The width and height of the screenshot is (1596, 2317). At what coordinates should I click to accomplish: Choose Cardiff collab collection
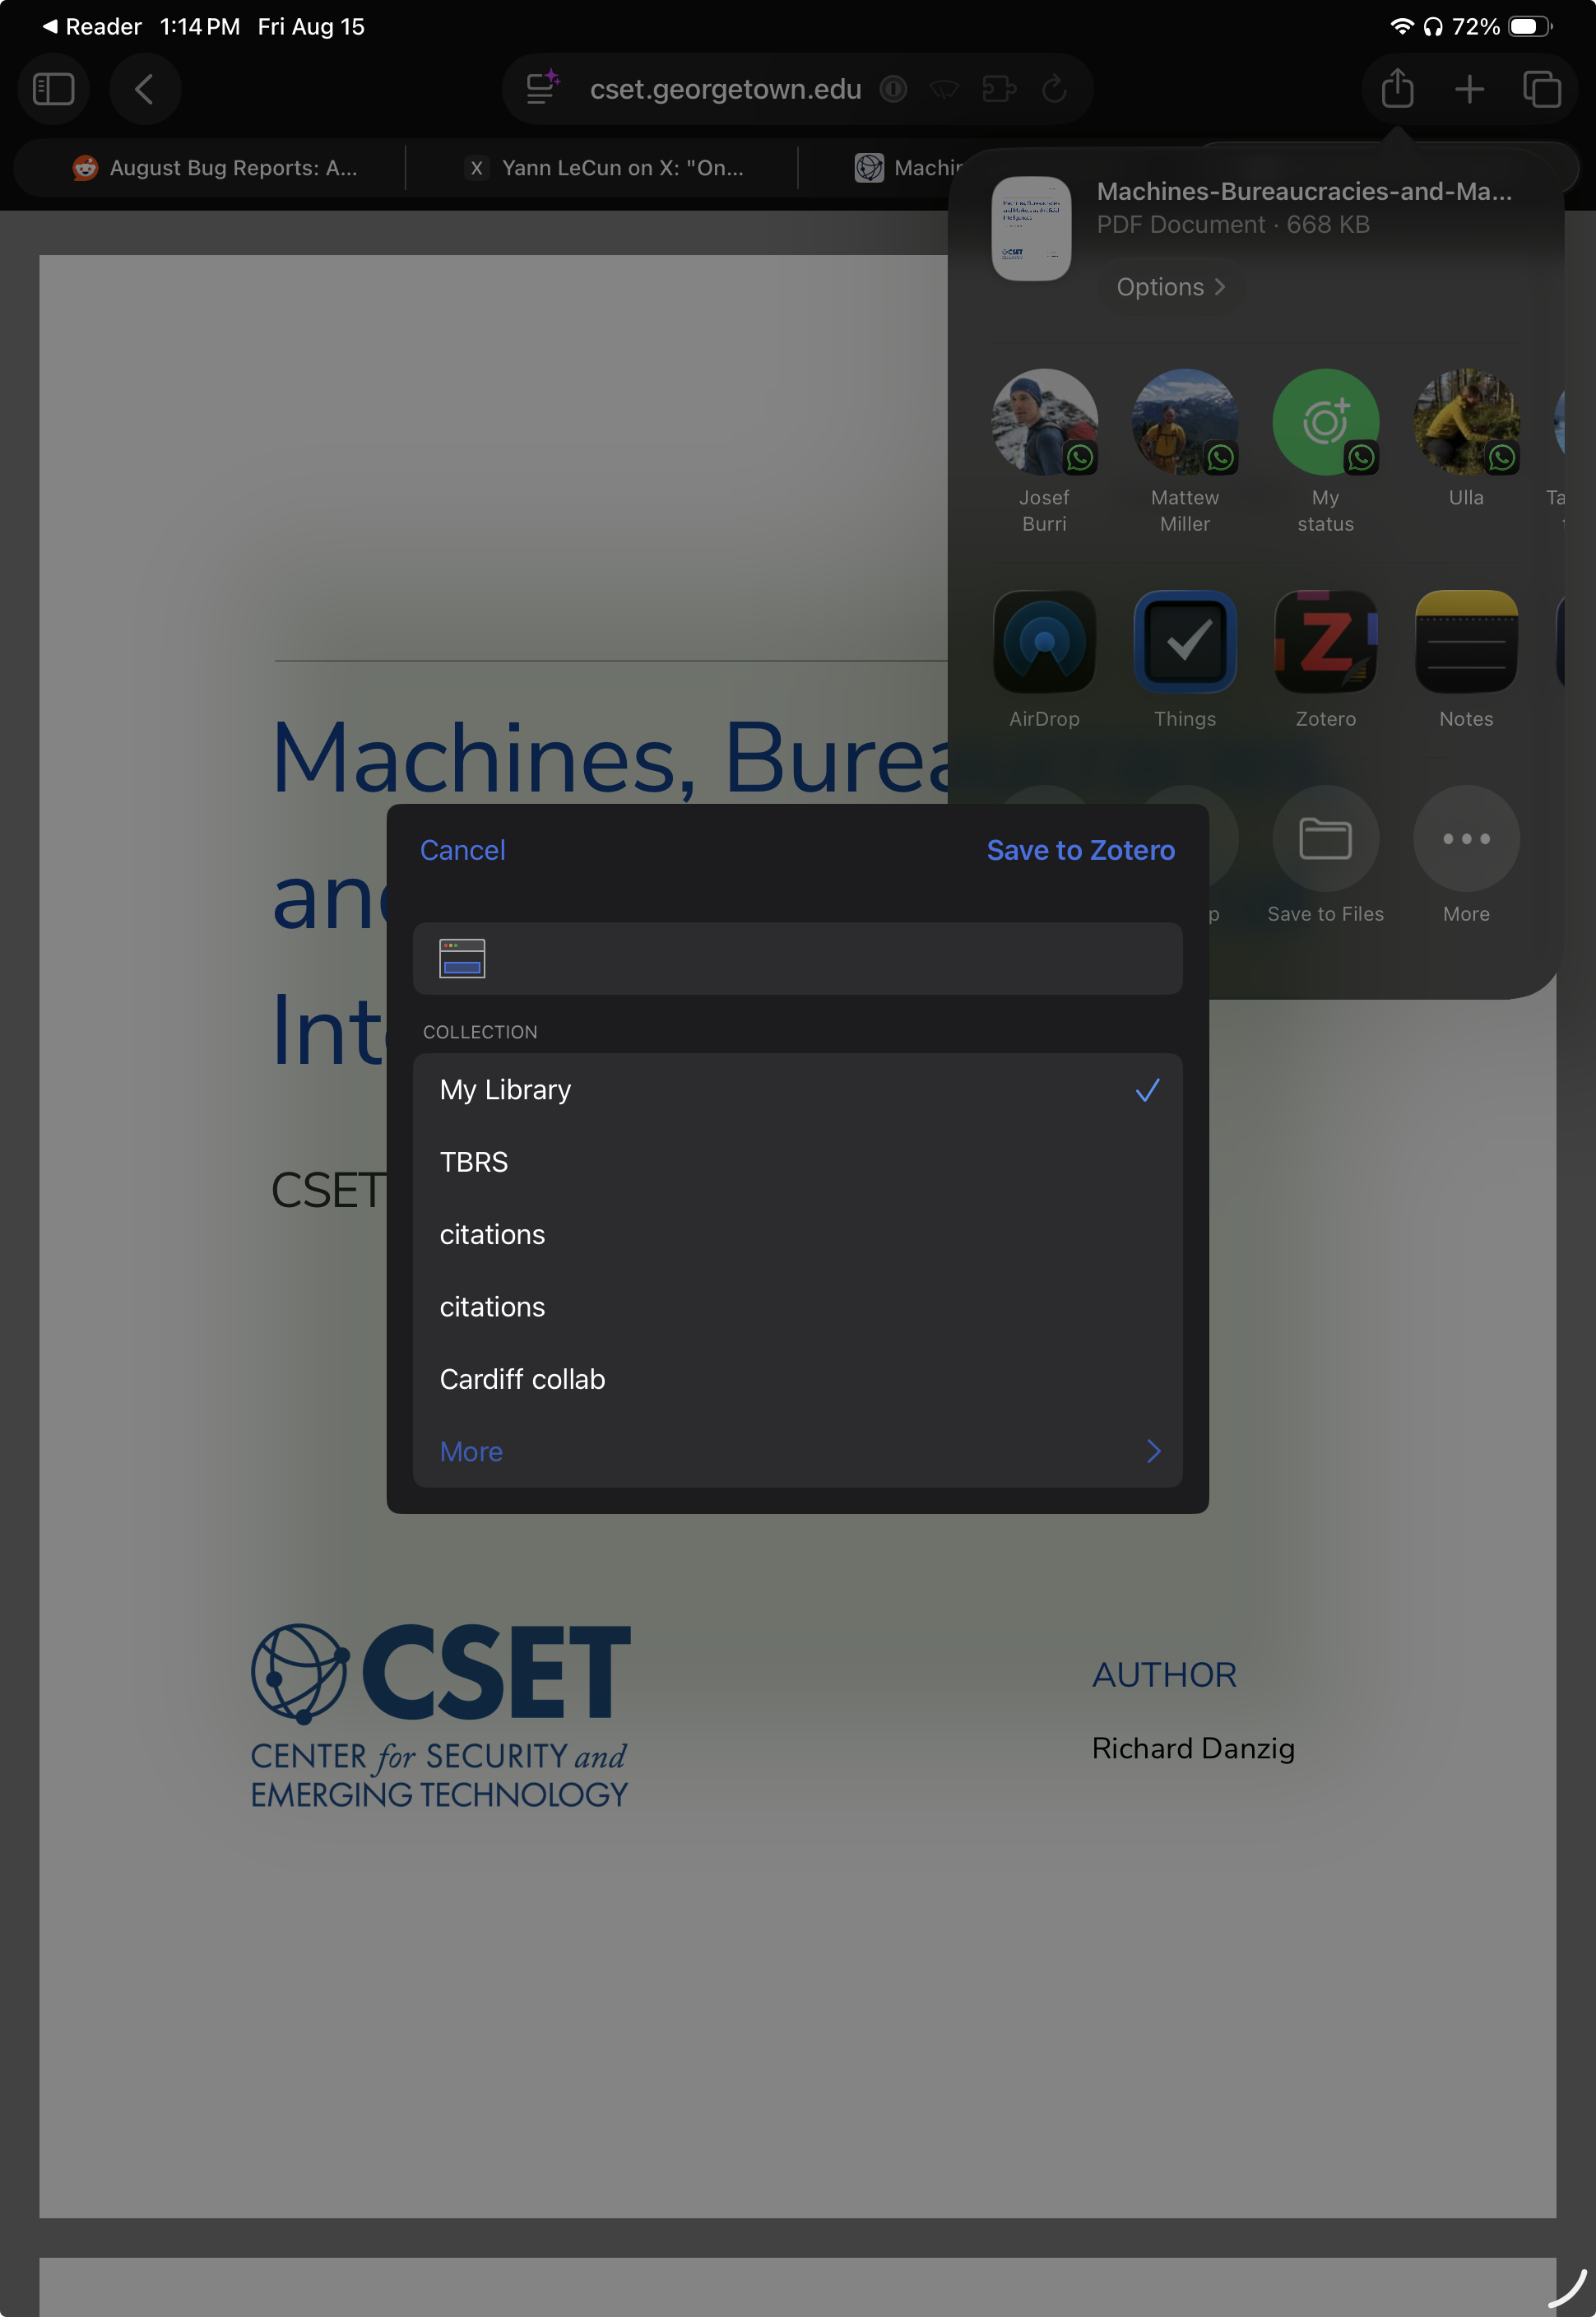point(797,1379)
